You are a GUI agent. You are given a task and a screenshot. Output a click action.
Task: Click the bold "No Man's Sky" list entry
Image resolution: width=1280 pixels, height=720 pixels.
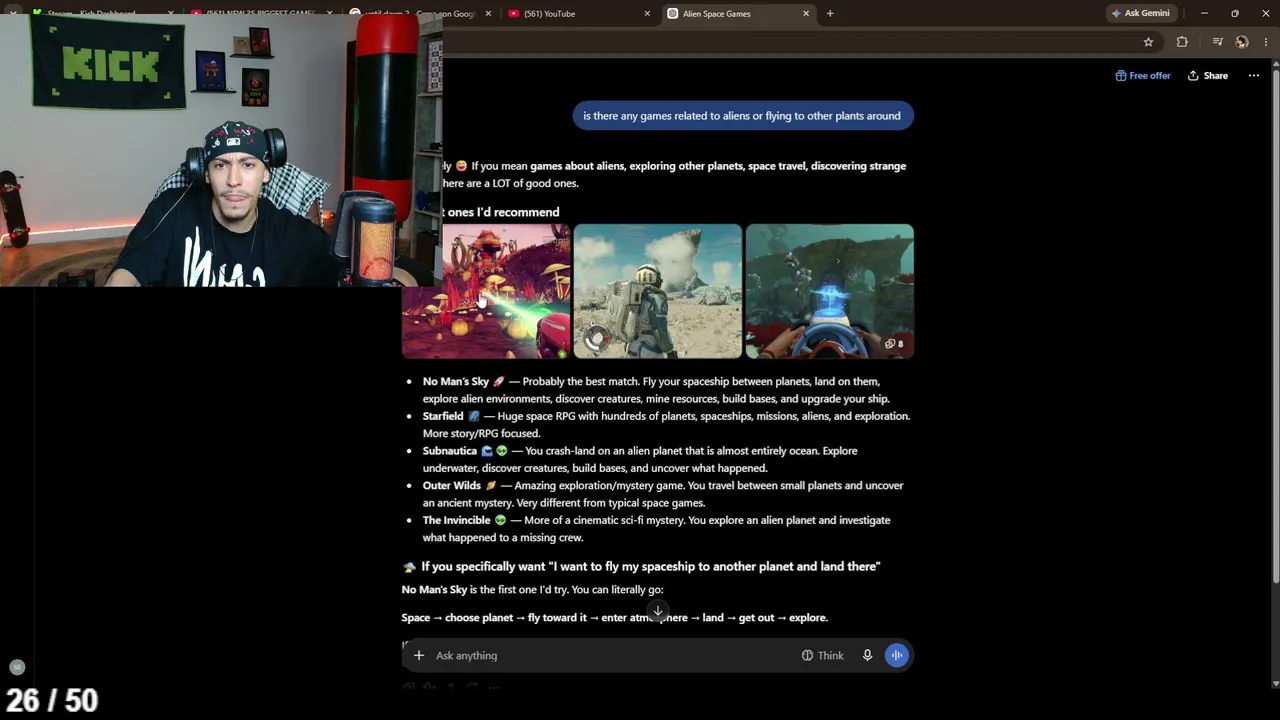[x=456, y=381]
